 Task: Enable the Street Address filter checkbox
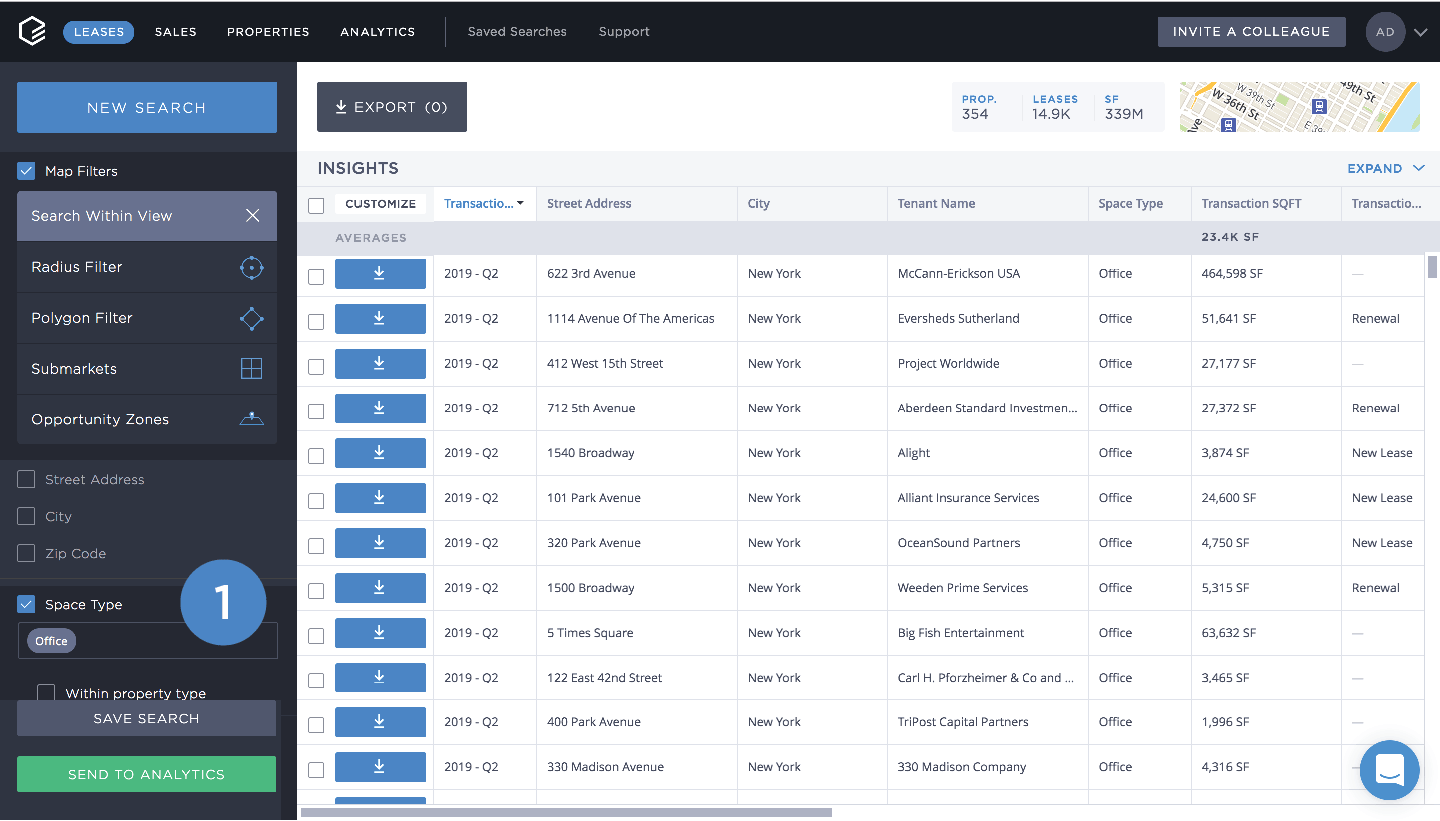[26, 479]
